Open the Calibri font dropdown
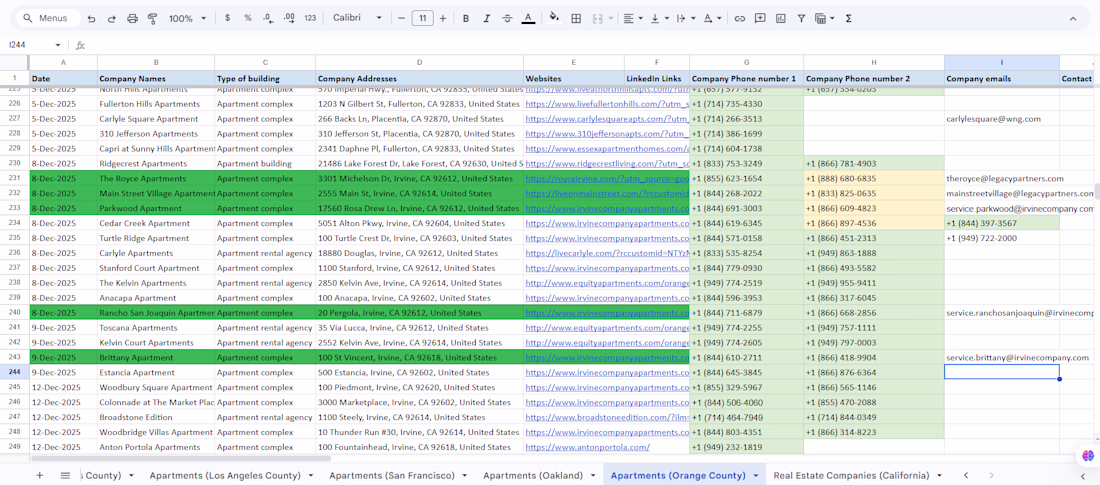Viewport: 1100px width, 485px height. [x=357, y=18]
